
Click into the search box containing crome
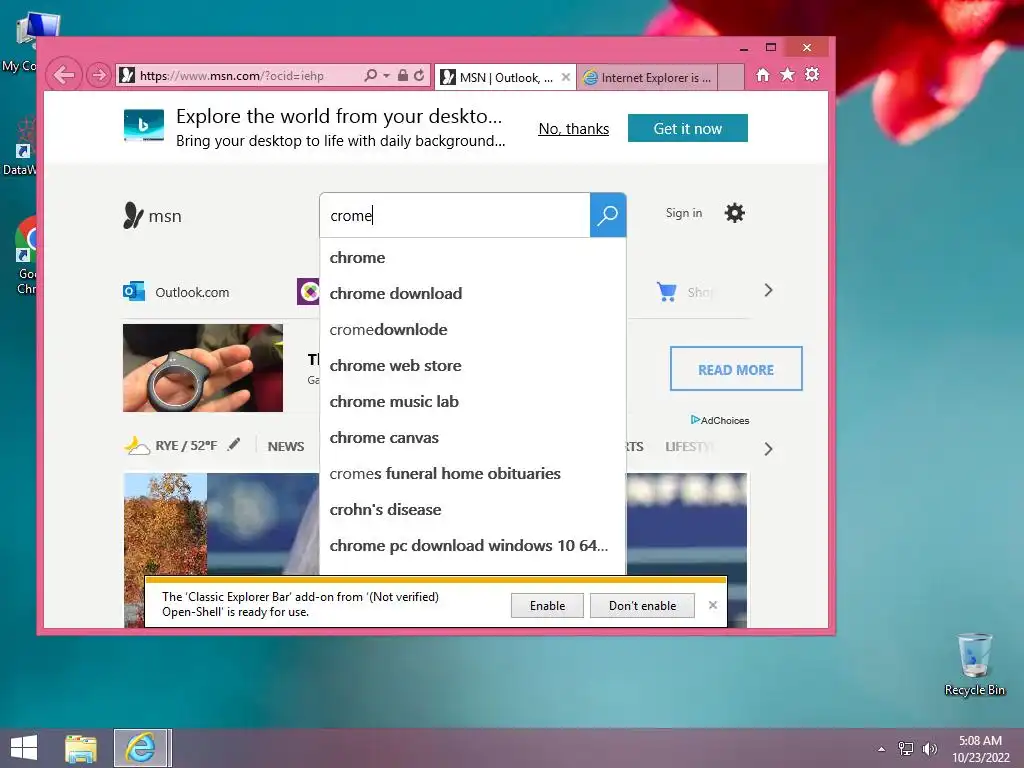click(x=455, y=216)
